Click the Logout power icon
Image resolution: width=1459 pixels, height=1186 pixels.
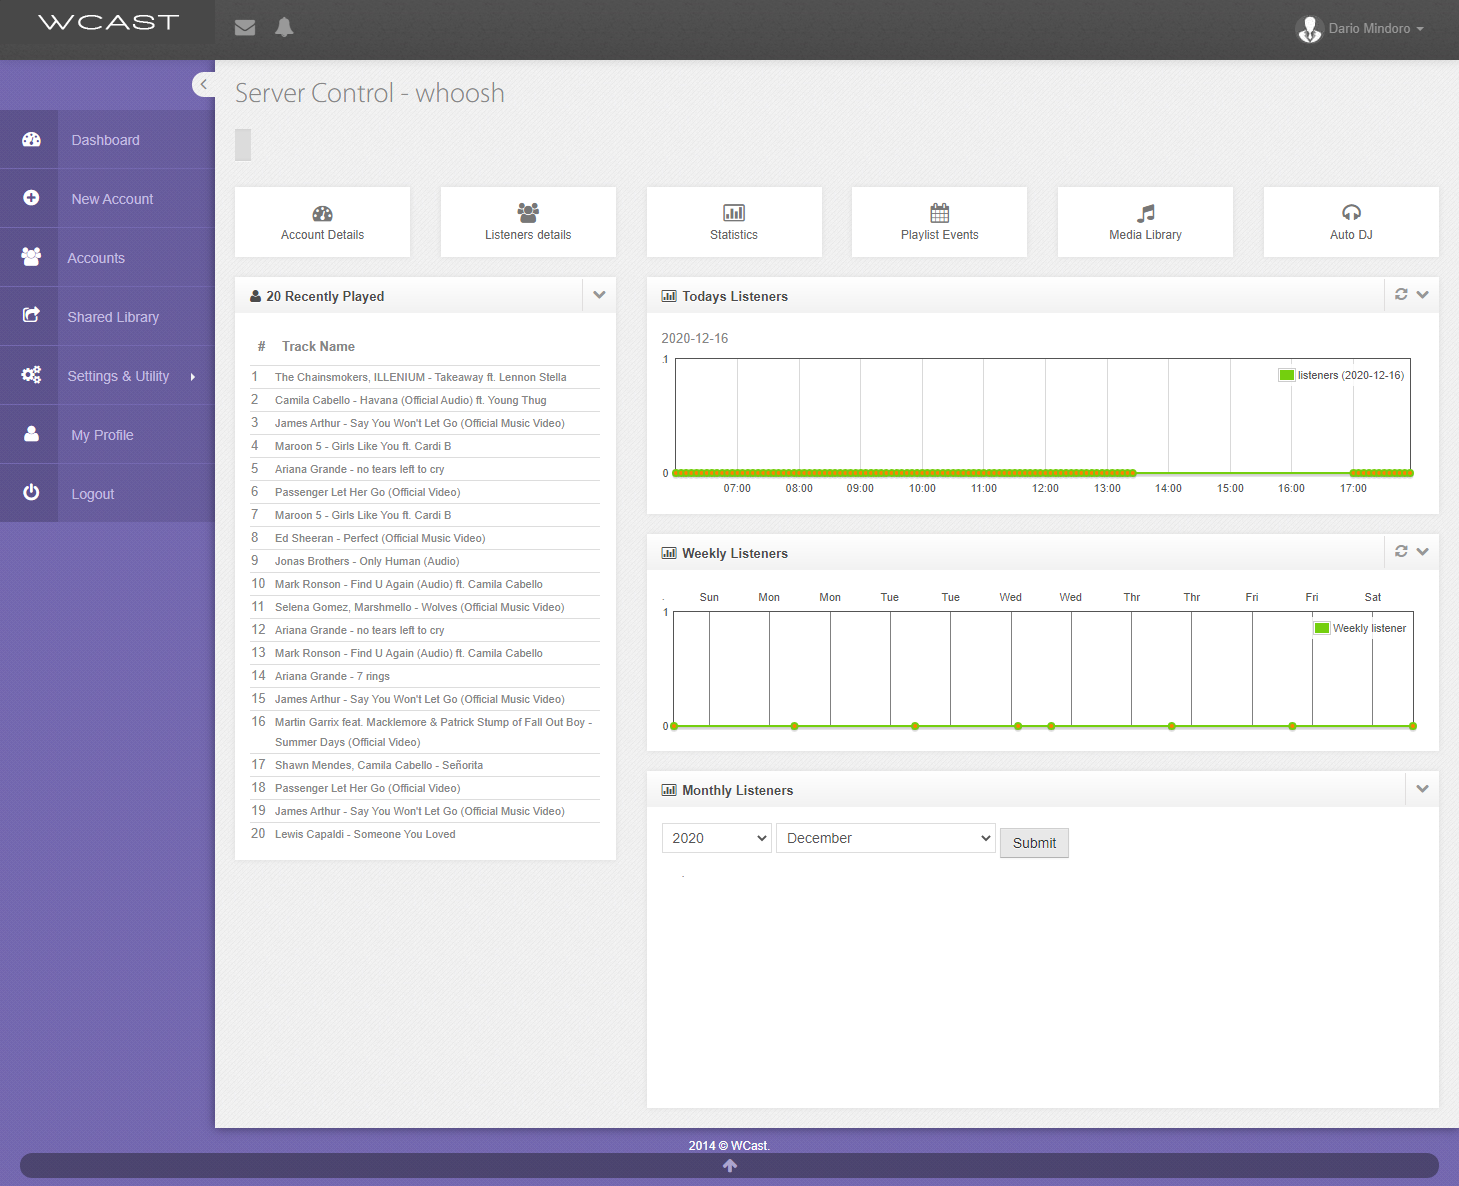coord(31,492)
